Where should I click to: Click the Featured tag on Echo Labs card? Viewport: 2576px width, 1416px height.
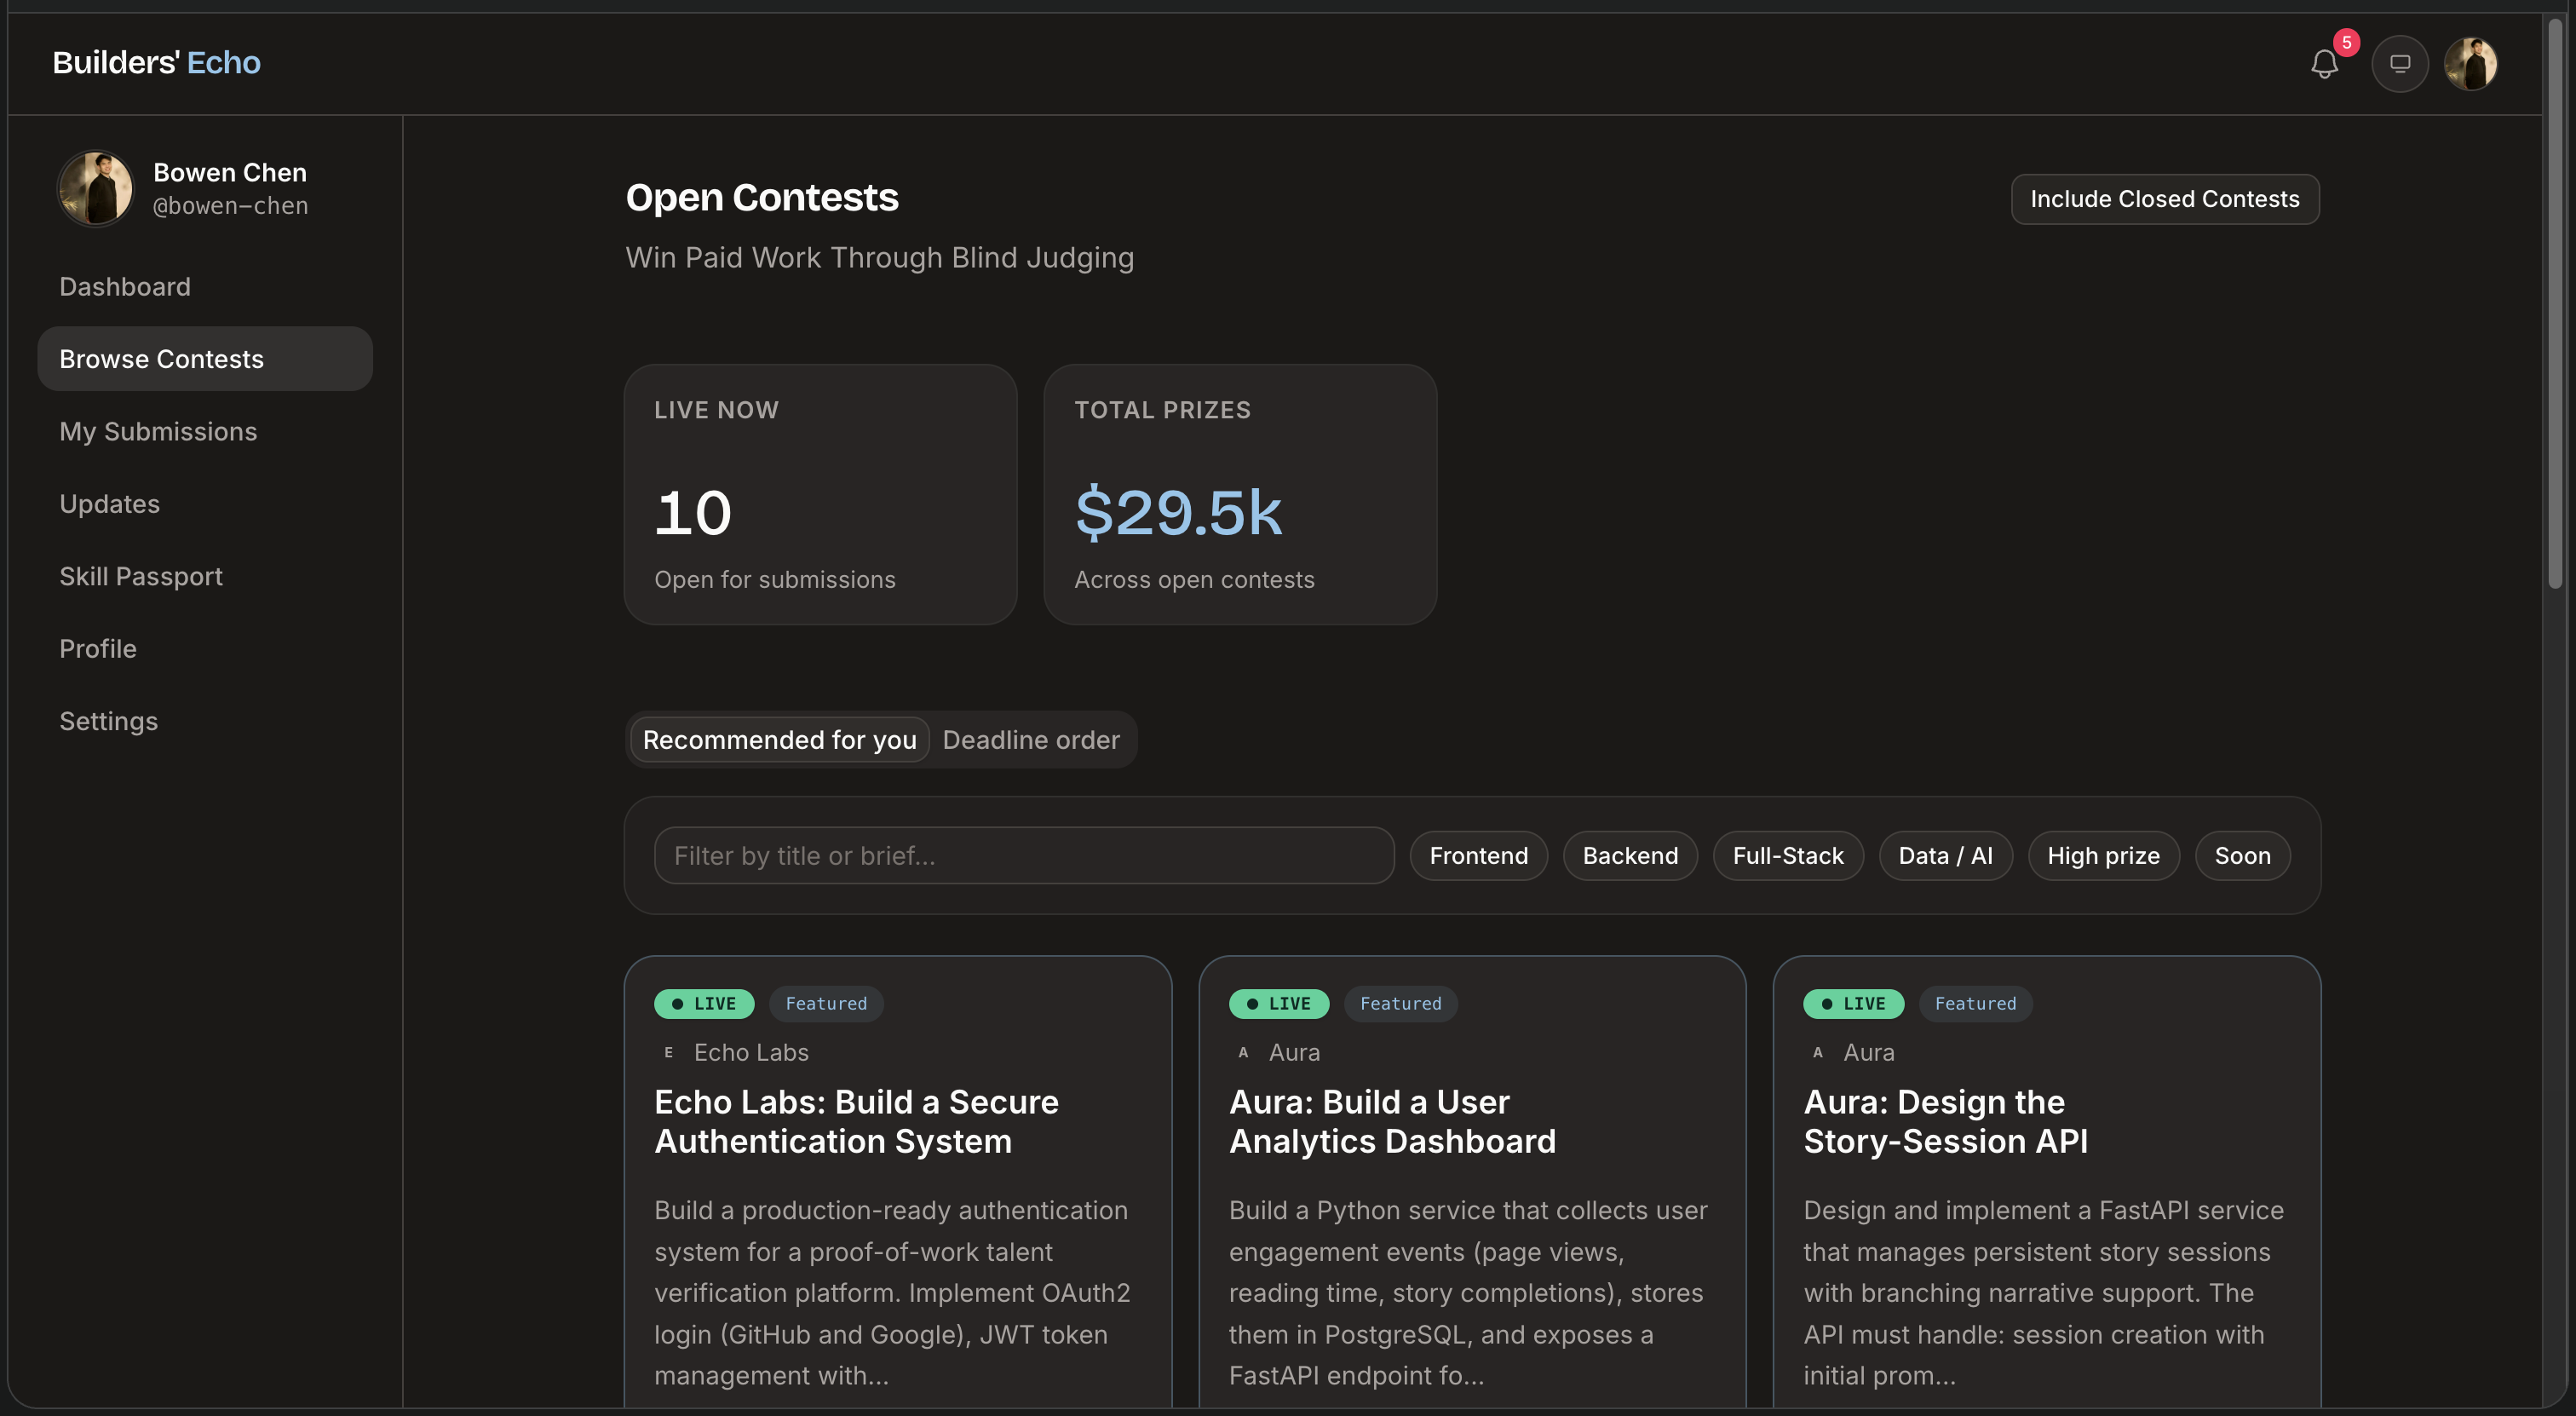pyautogui.click(x=826, y=1004)
